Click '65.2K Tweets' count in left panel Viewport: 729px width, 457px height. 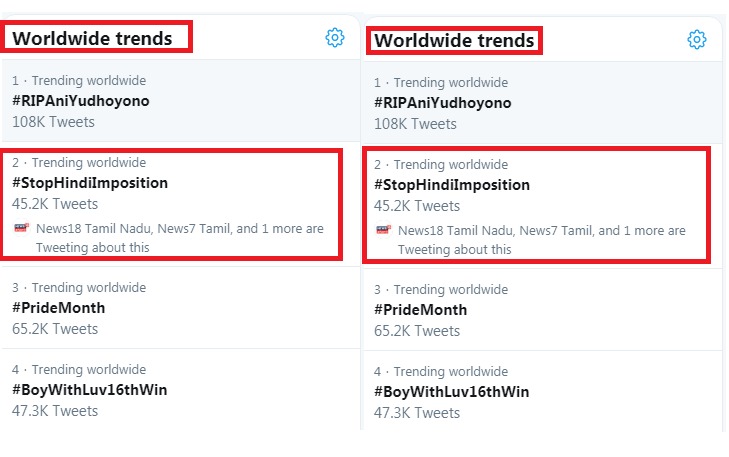coord(55,328)
